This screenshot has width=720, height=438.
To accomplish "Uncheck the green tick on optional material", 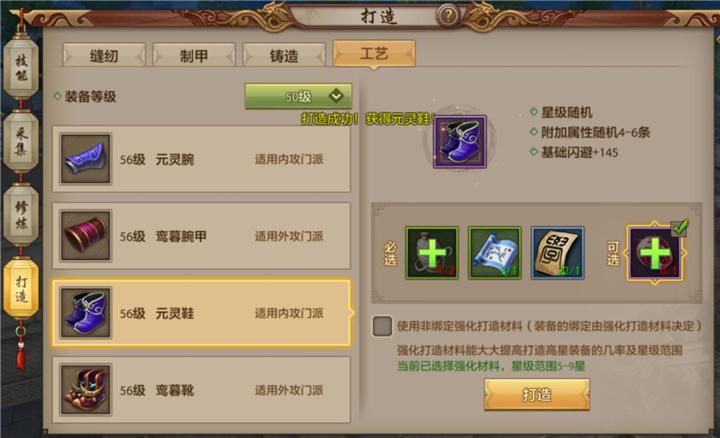I will point(680,228).
